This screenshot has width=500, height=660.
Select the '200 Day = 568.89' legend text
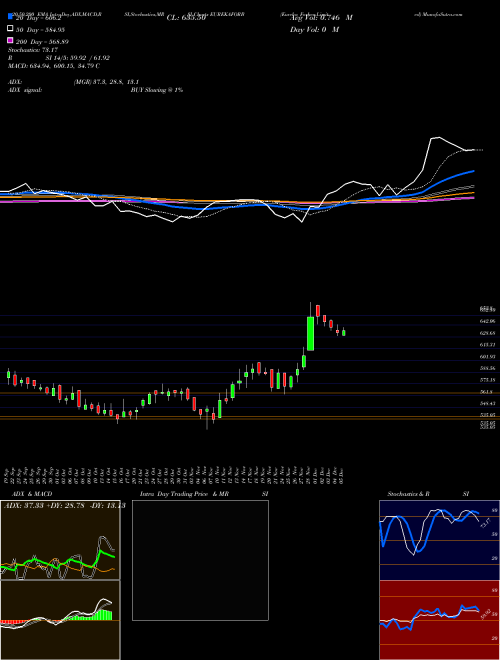pos(43,42)
